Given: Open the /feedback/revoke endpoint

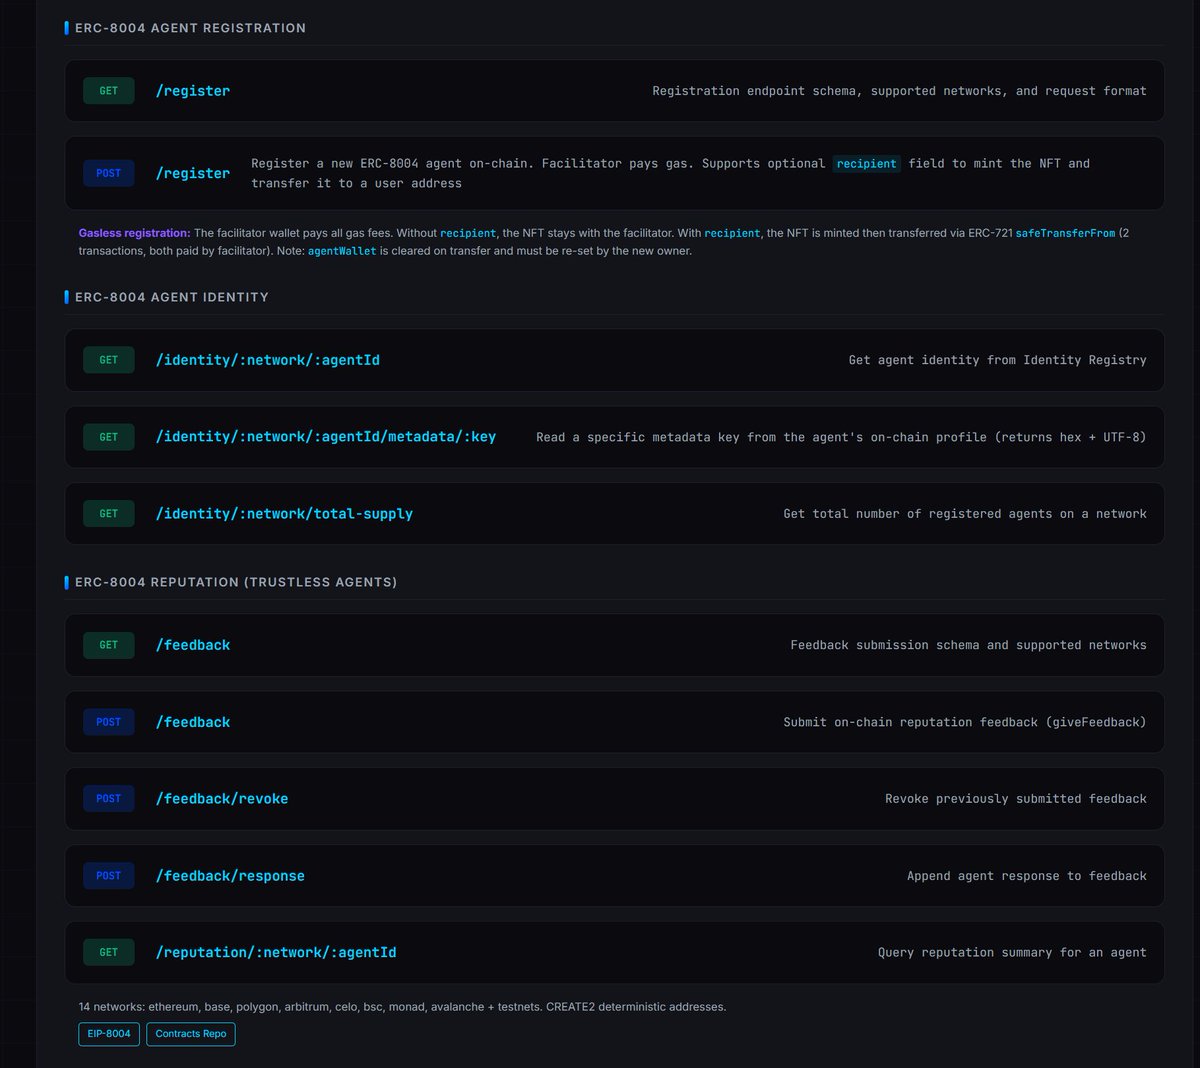Looking at the screenshot, I should 222,800.
